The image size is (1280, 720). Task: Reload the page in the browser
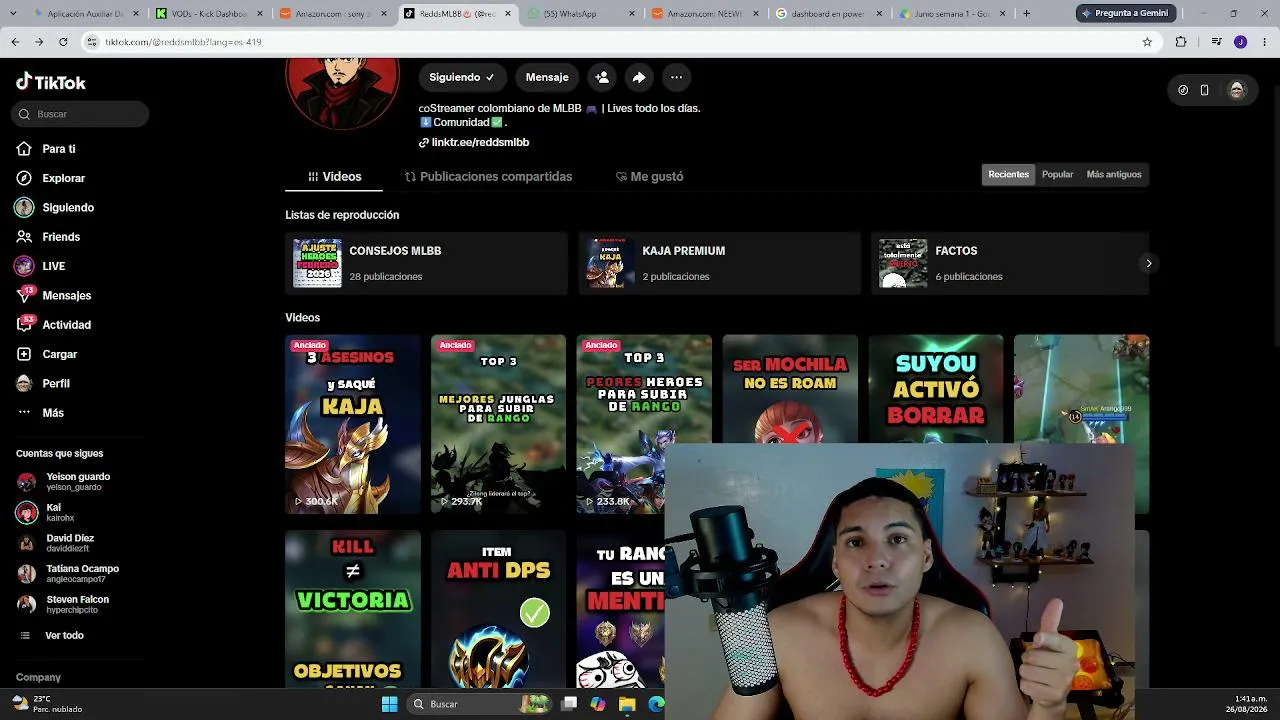[63, 42]
